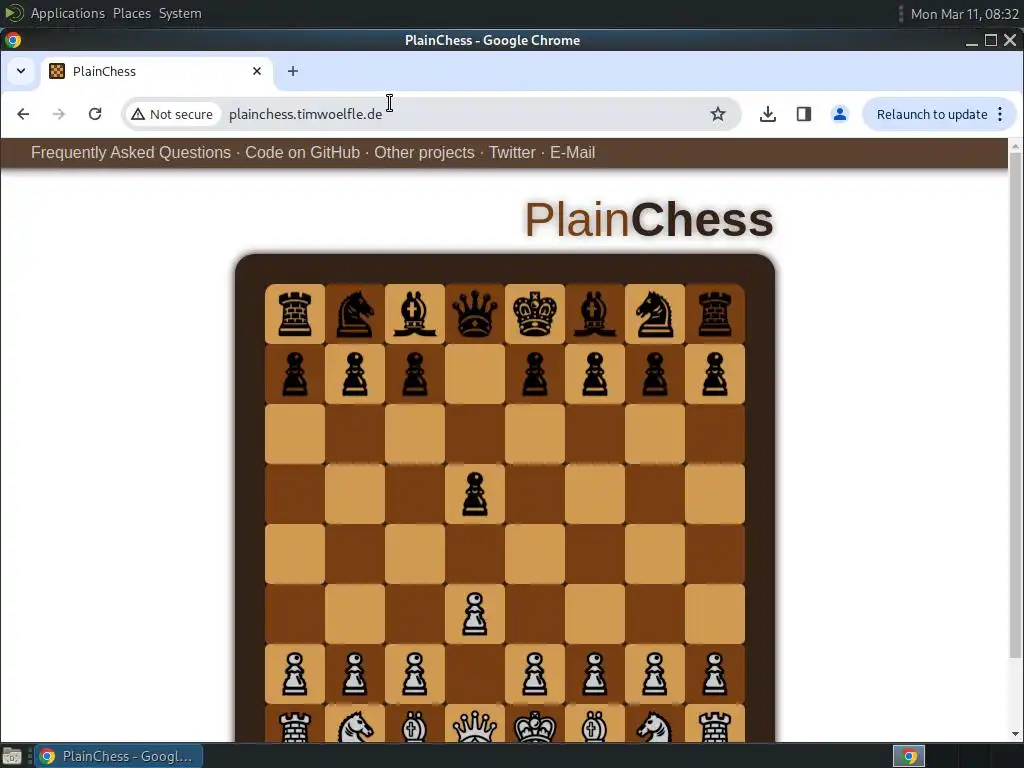Click the Chrome icon in the bottom-right tray
This screenshot has width=1024, height=768.
tap(909, 756)
